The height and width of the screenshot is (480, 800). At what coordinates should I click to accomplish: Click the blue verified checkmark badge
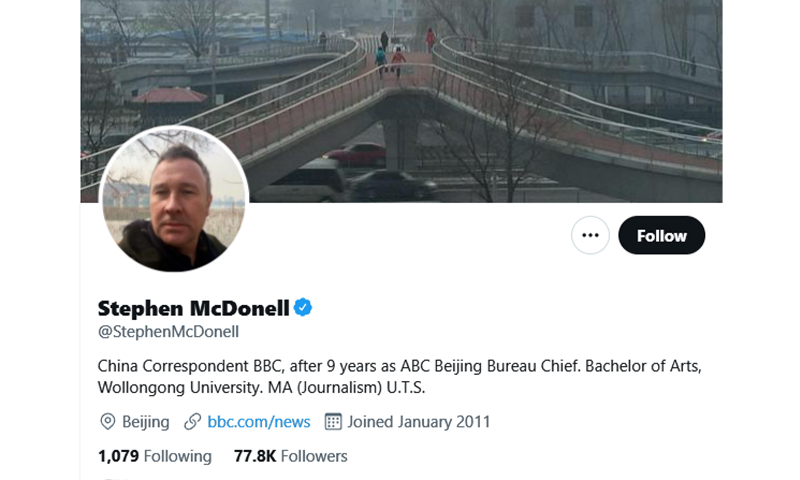tap(303, 307)
